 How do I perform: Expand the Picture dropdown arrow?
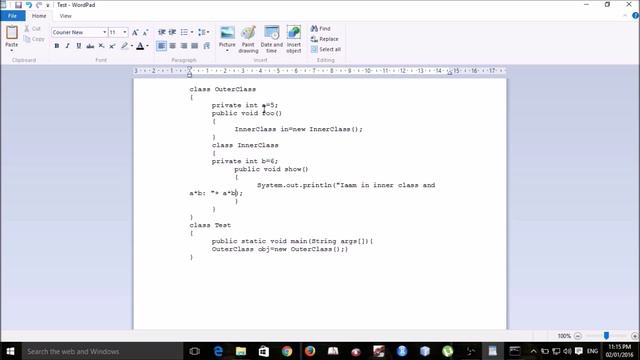(x=227, y=51)
